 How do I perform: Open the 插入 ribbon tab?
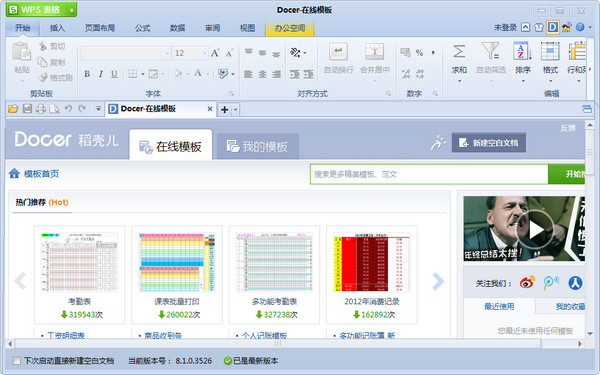57,28
